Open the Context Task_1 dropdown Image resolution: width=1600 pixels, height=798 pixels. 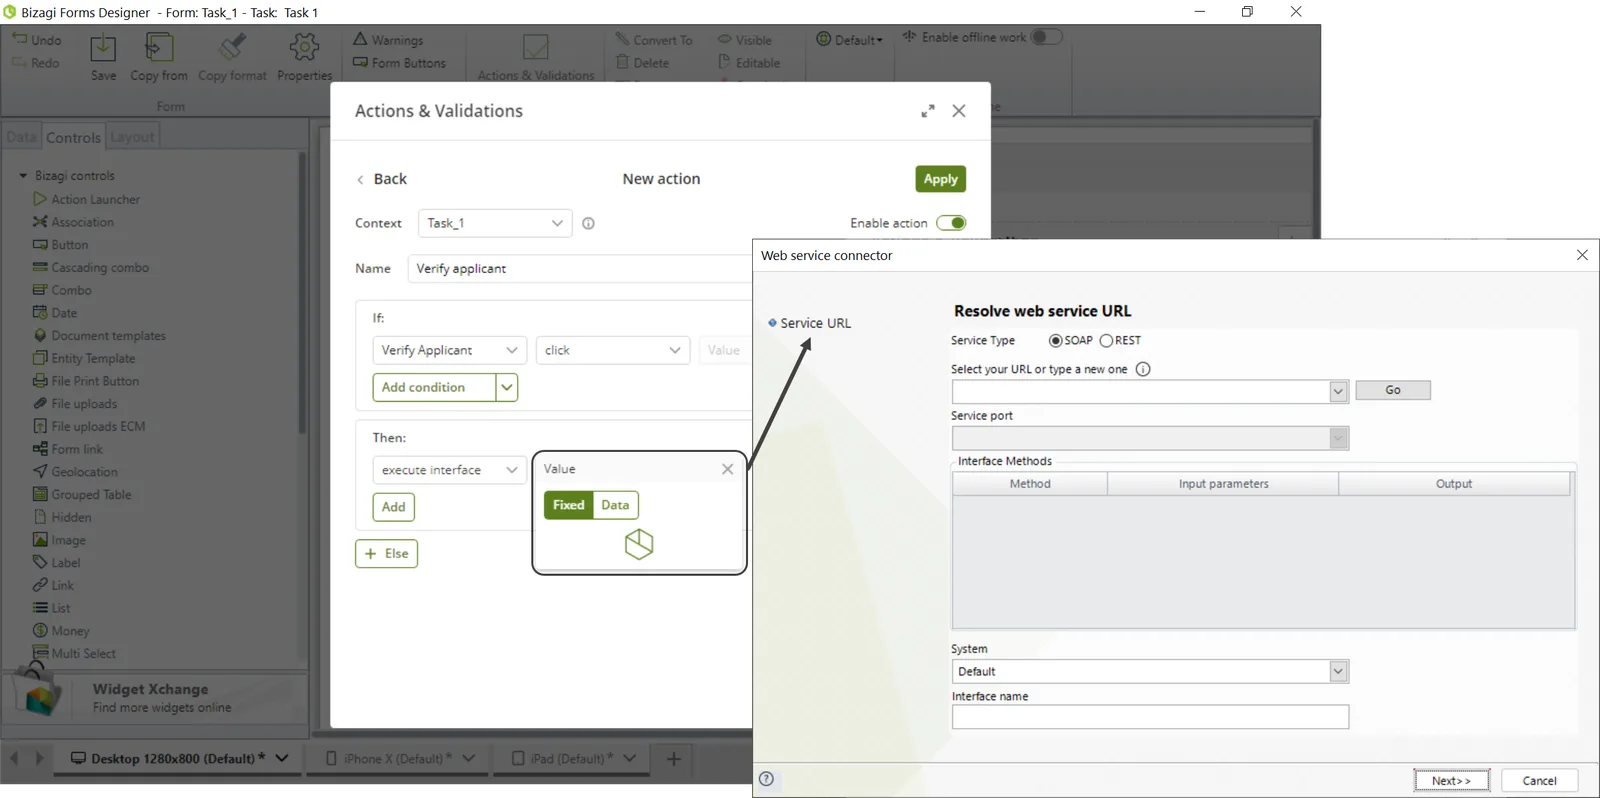(x=495, y=223)
